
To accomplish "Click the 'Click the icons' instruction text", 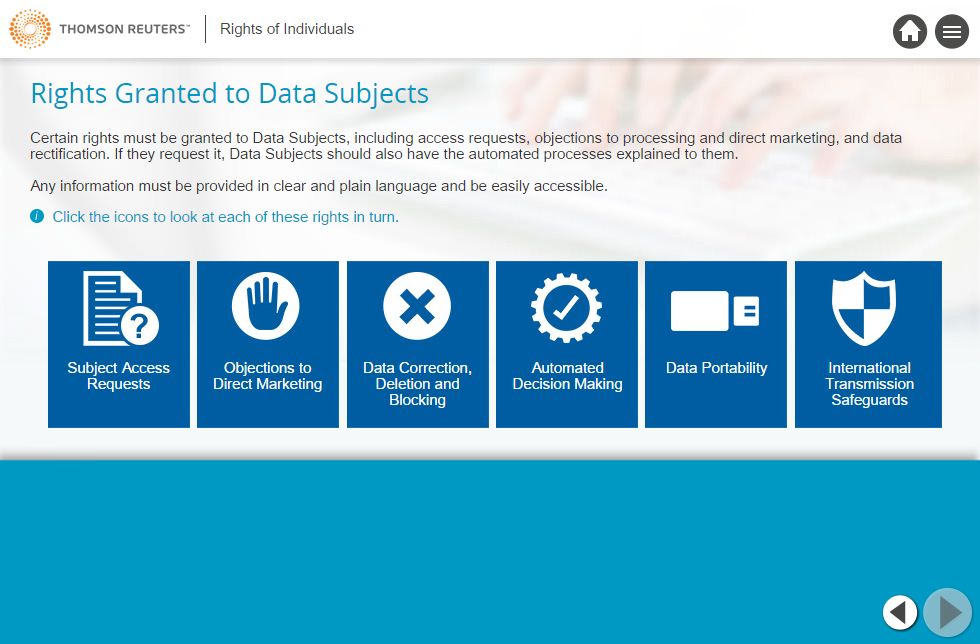I will coord(225,217).
